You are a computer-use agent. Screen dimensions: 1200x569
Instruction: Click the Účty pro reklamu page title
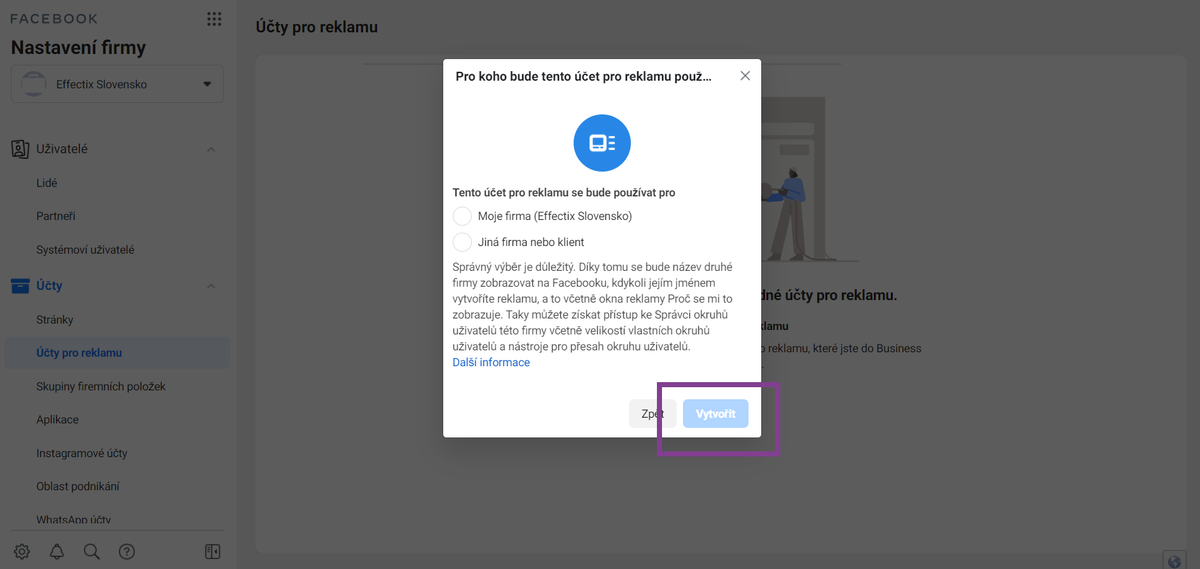click(317, 27)
